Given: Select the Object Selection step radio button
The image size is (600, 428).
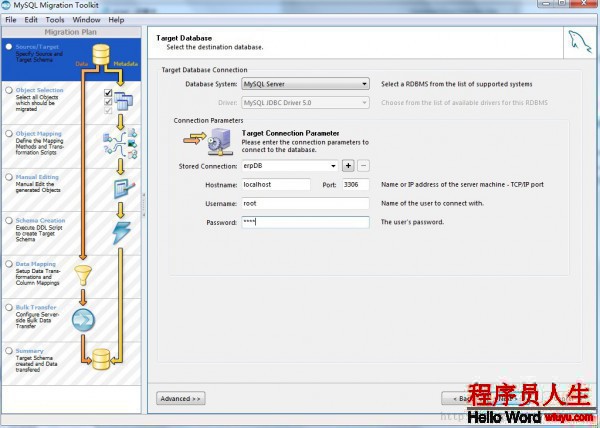Looking at the screenshot, I should click(9, 90).
